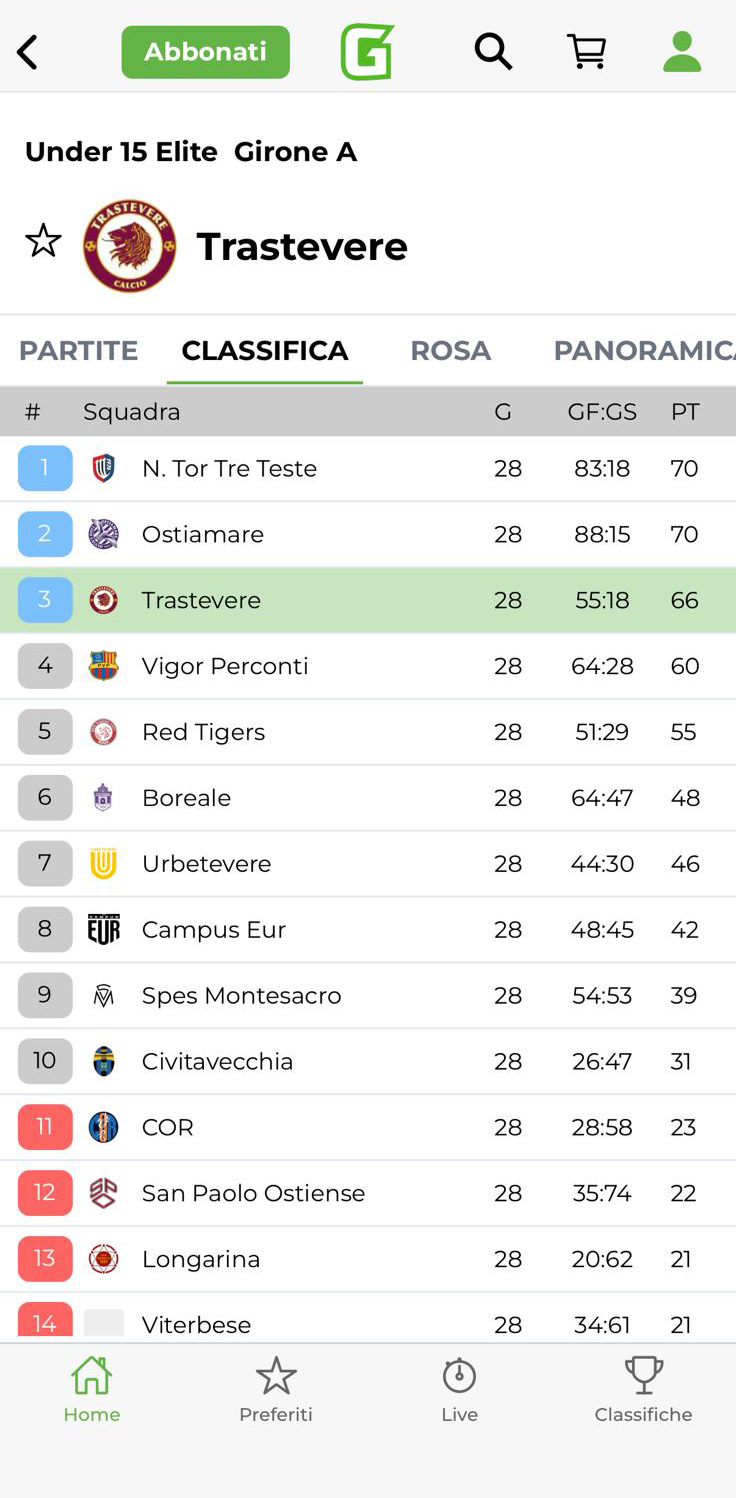Tap the green G app logo
Screen dimensions: 736x1498
click(367, 52)
